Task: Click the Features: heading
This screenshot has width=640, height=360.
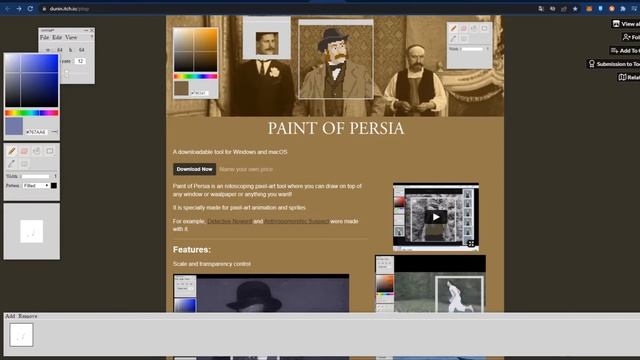Action: [192, 249]
